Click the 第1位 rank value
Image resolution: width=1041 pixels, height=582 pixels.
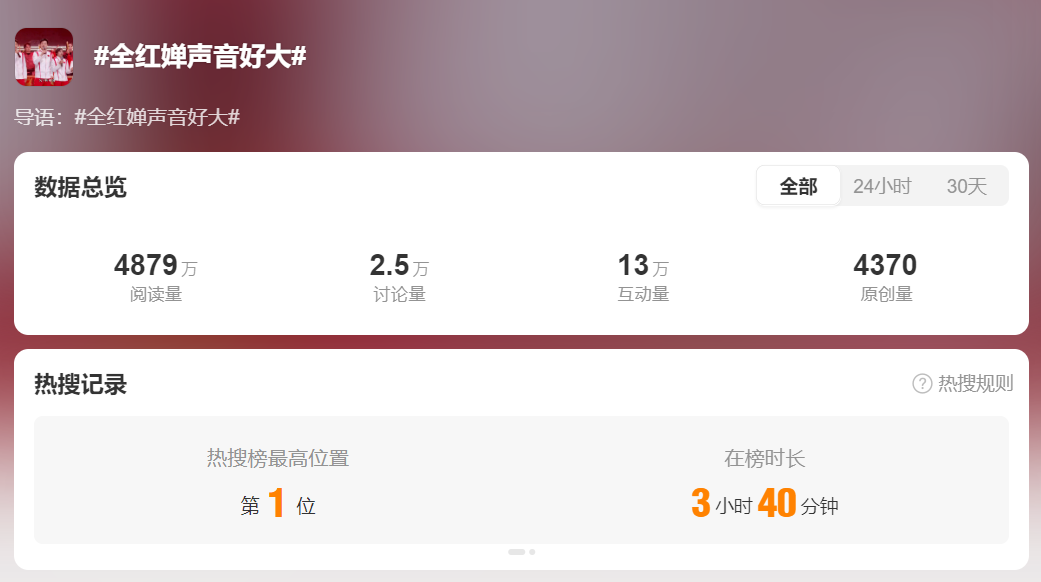[x=278, y=504]
